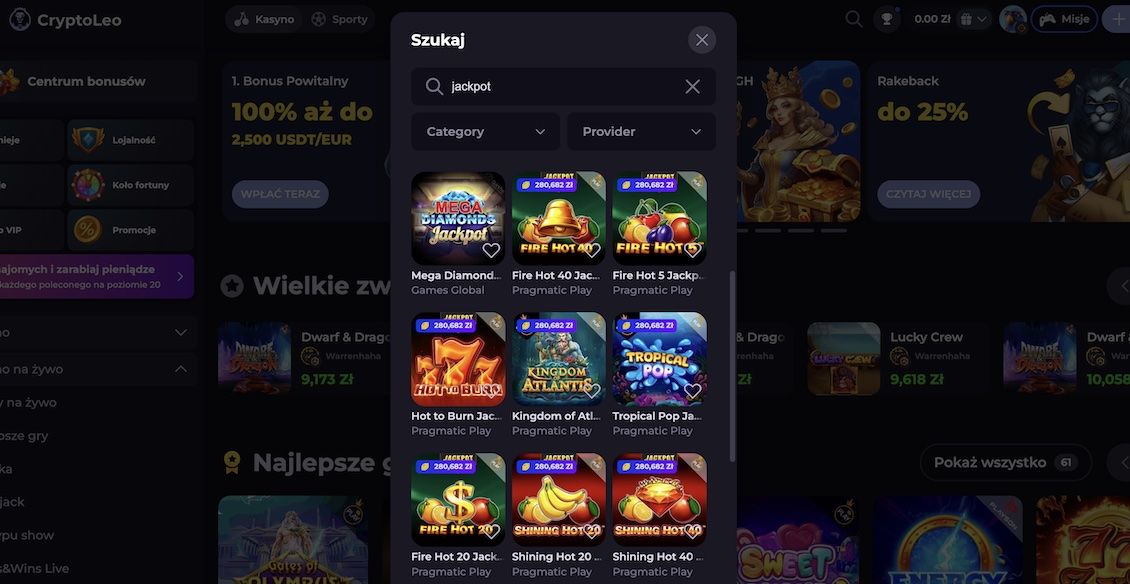The width and height of the screenshot is (1130, 584).
Task: Close the Szukaj search dialog
Action: (x=701, y=40)
